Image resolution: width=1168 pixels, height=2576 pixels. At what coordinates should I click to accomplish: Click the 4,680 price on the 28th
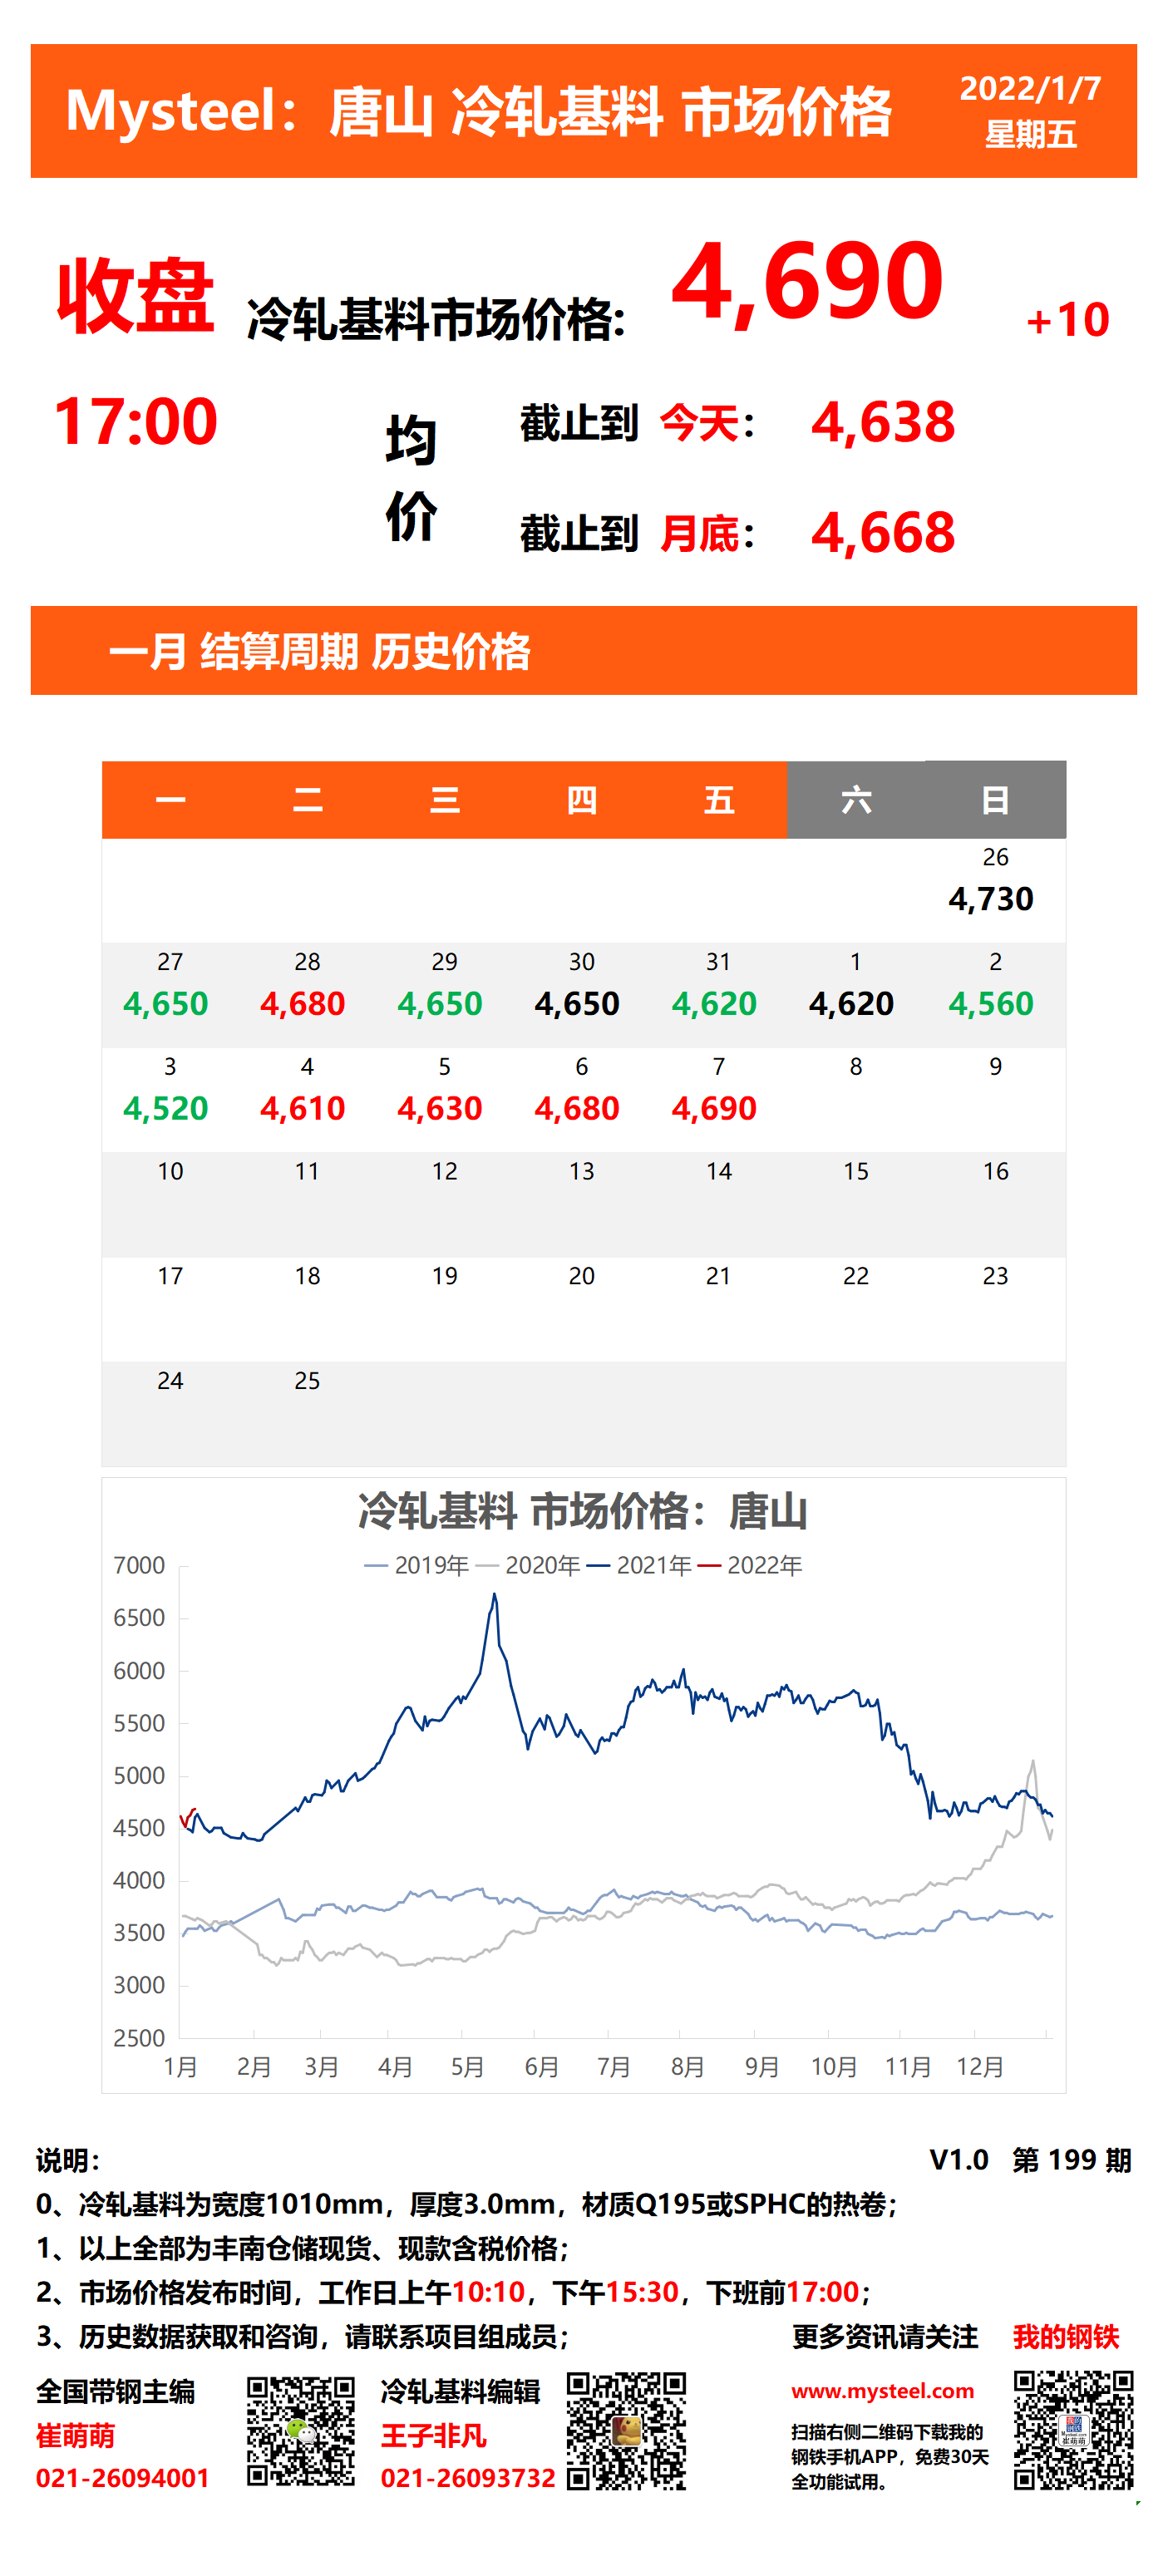coord(303,1004)
